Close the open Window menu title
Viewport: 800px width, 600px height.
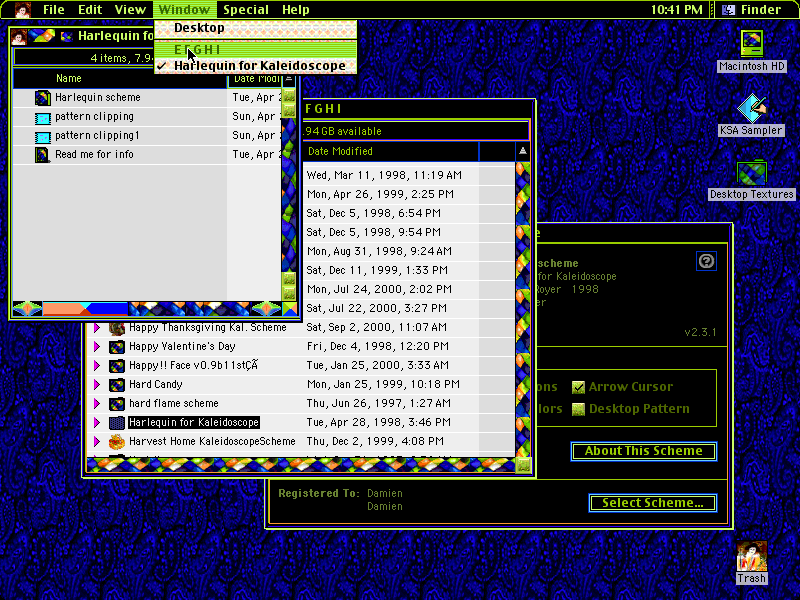184,9
